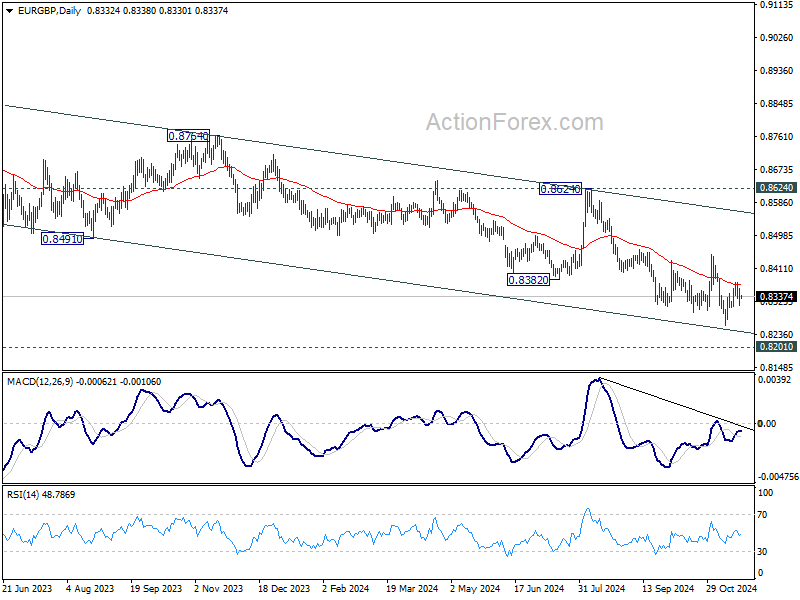800x600 pixels.
Task: Click the RSI scale value 30
Action: coord(762,552)
